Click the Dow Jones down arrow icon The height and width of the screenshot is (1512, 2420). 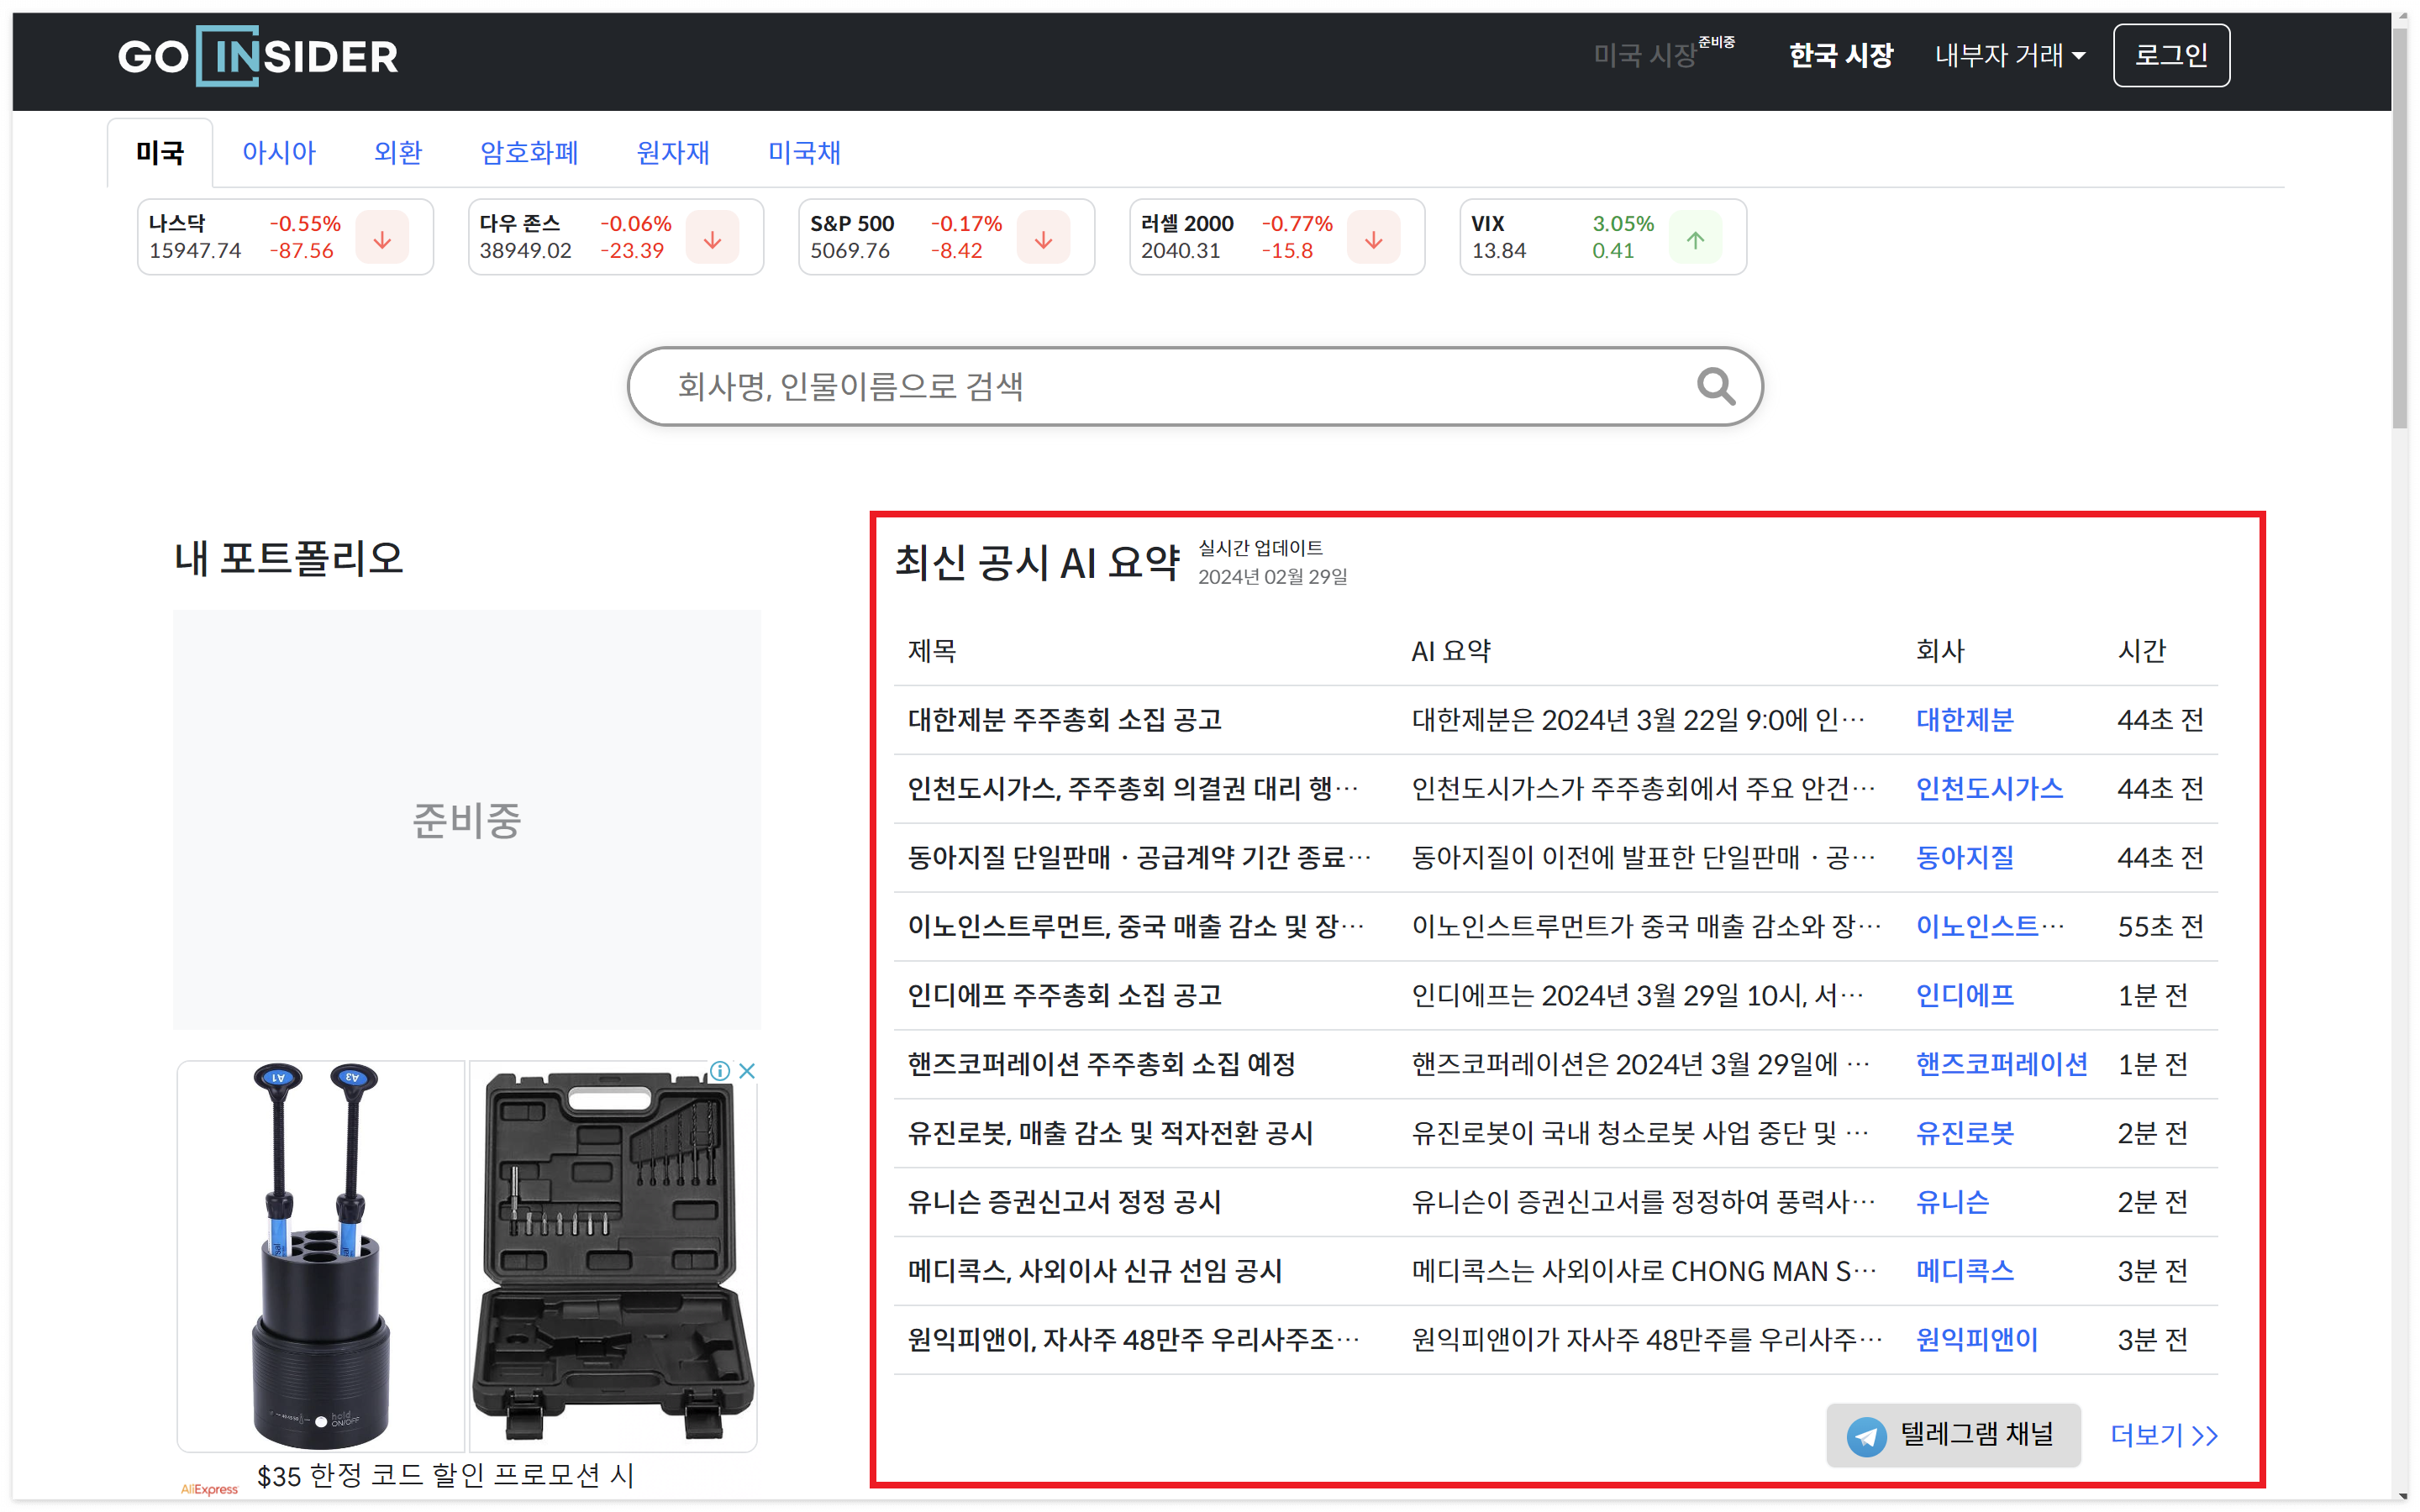pos(713,238)
